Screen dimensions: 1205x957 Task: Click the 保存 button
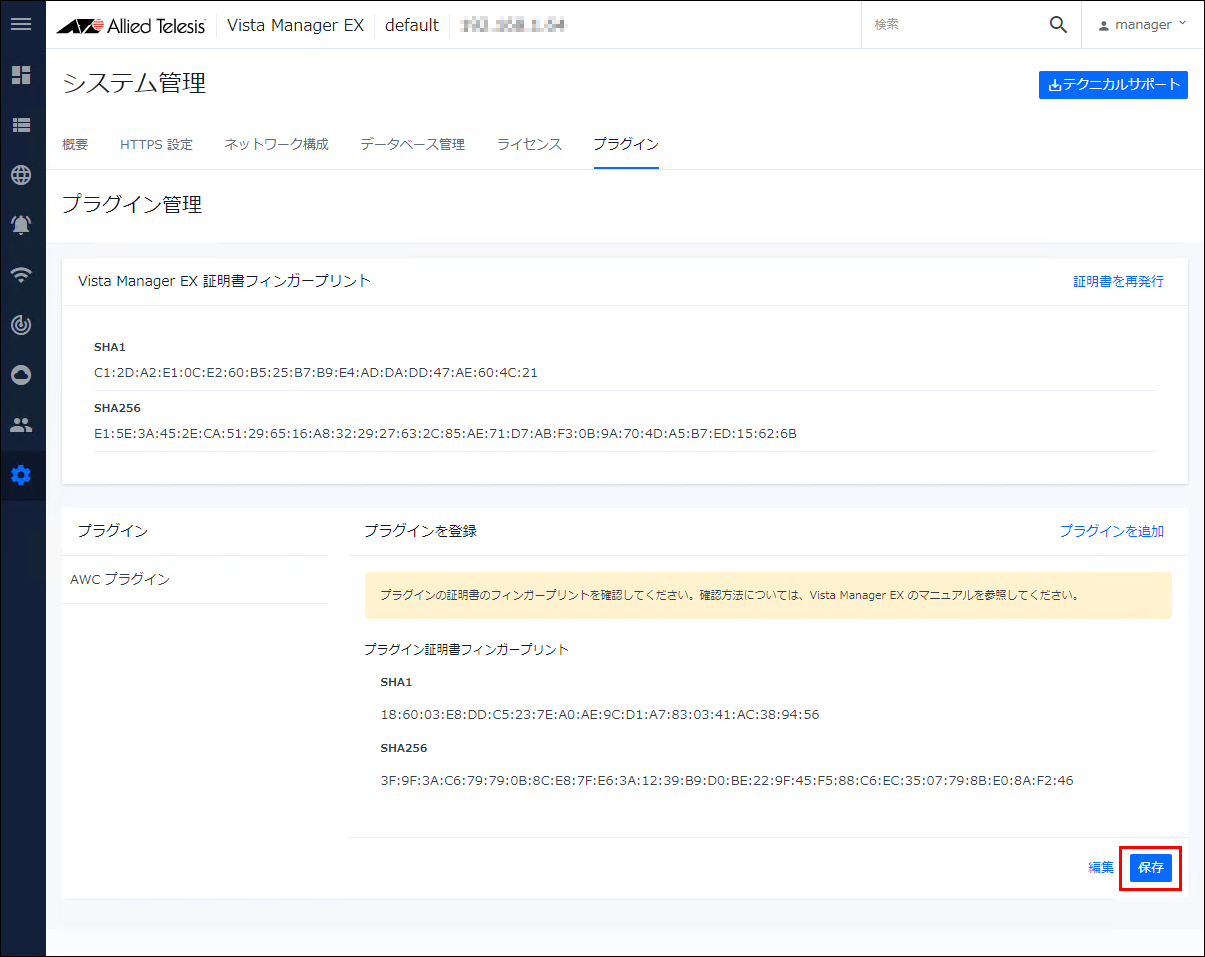[x=1151, y=868]
